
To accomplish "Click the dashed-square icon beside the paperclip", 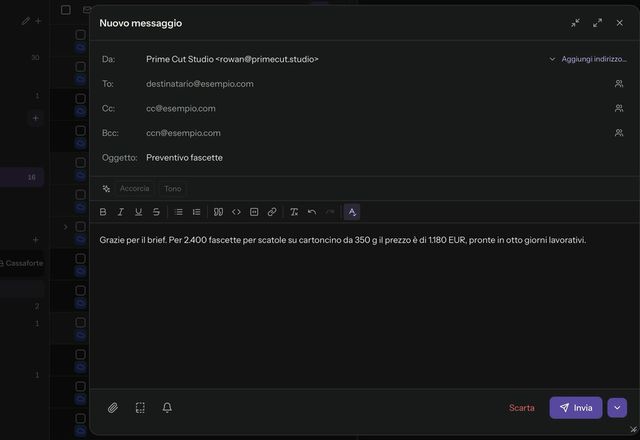I will click(140, 408).
